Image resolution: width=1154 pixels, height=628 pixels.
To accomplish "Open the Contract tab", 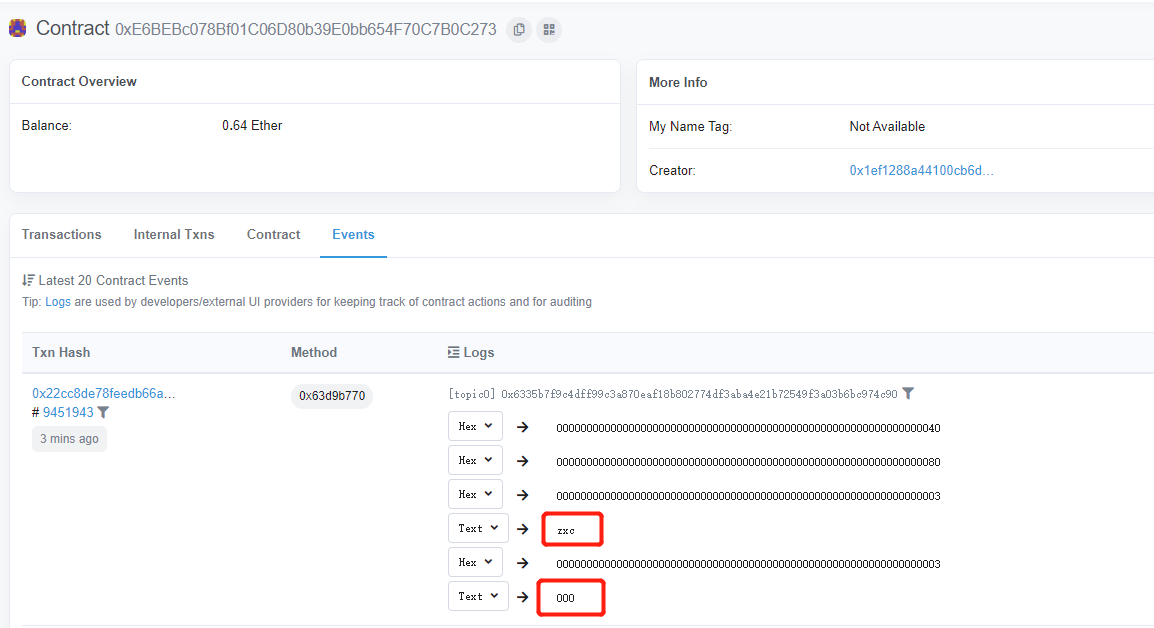I will point(273,234).
